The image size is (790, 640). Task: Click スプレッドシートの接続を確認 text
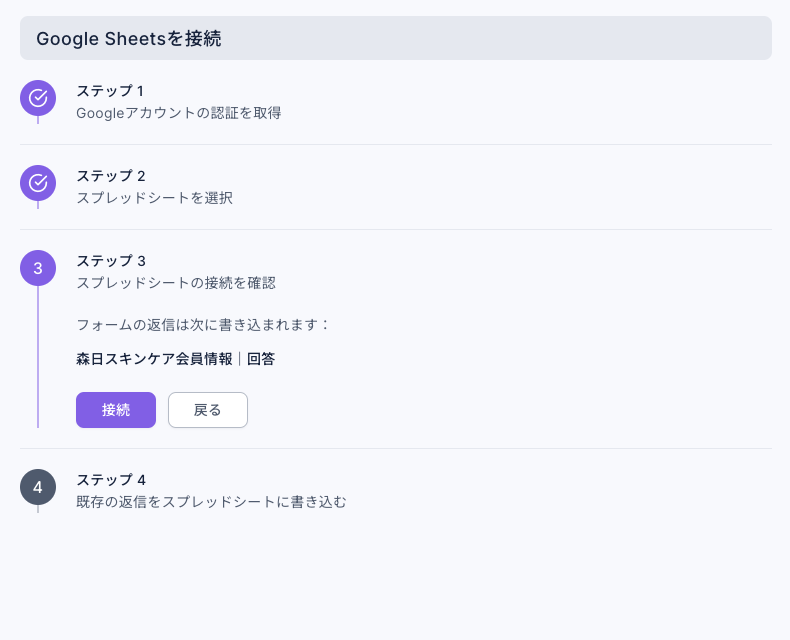[176, 283]
